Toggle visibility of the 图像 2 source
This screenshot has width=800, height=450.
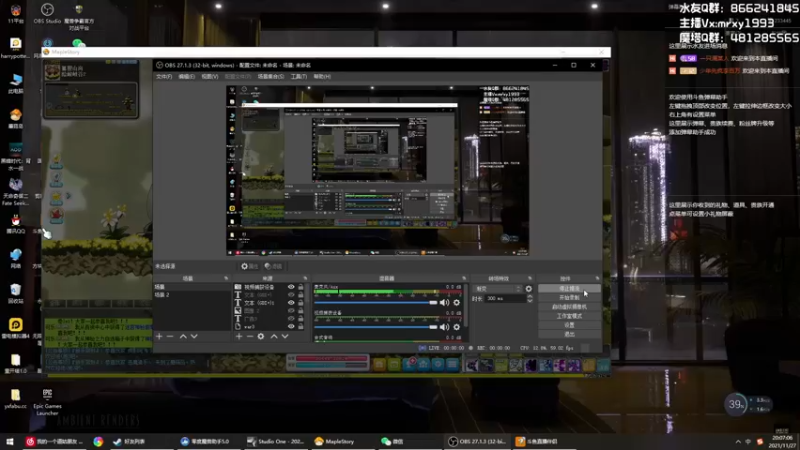tap(291, 311)
